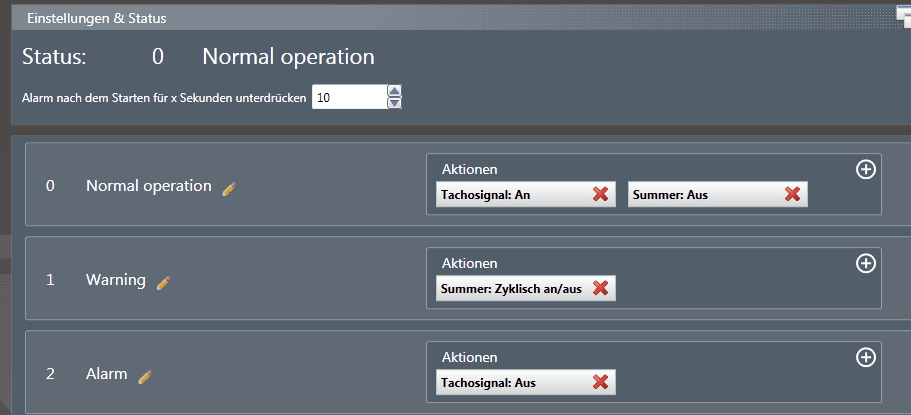Screen dimensions: 911x415
Task: Decrease the alarm suppression seconds value
Action: [x=394, y=102]
